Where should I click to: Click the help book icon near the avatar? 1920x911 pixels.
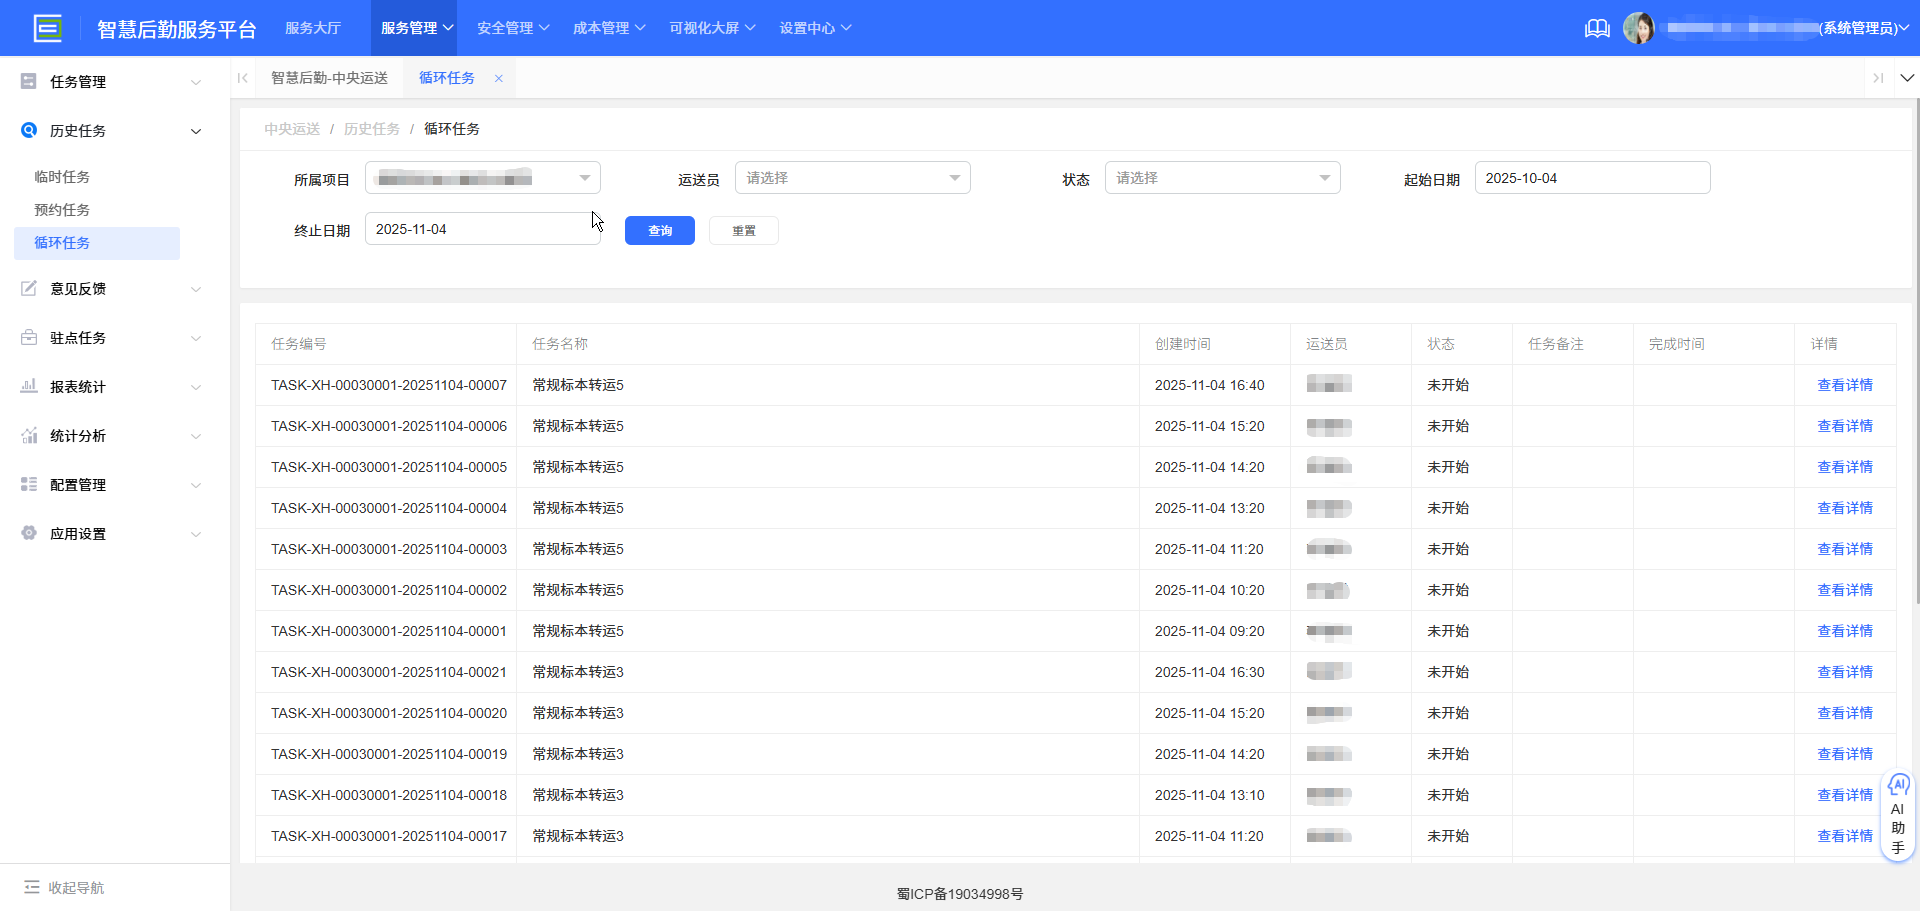pos(1596,28)
